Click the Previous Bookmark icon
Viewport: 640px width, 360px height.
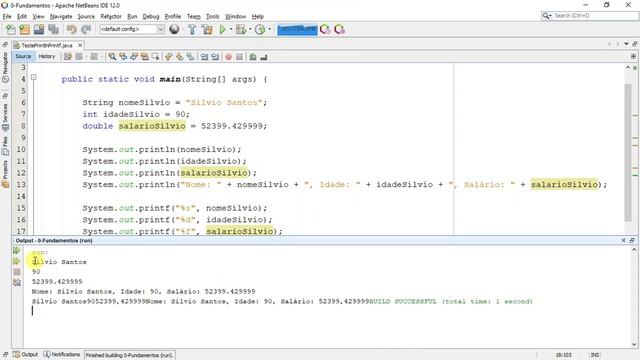point(169,57)
